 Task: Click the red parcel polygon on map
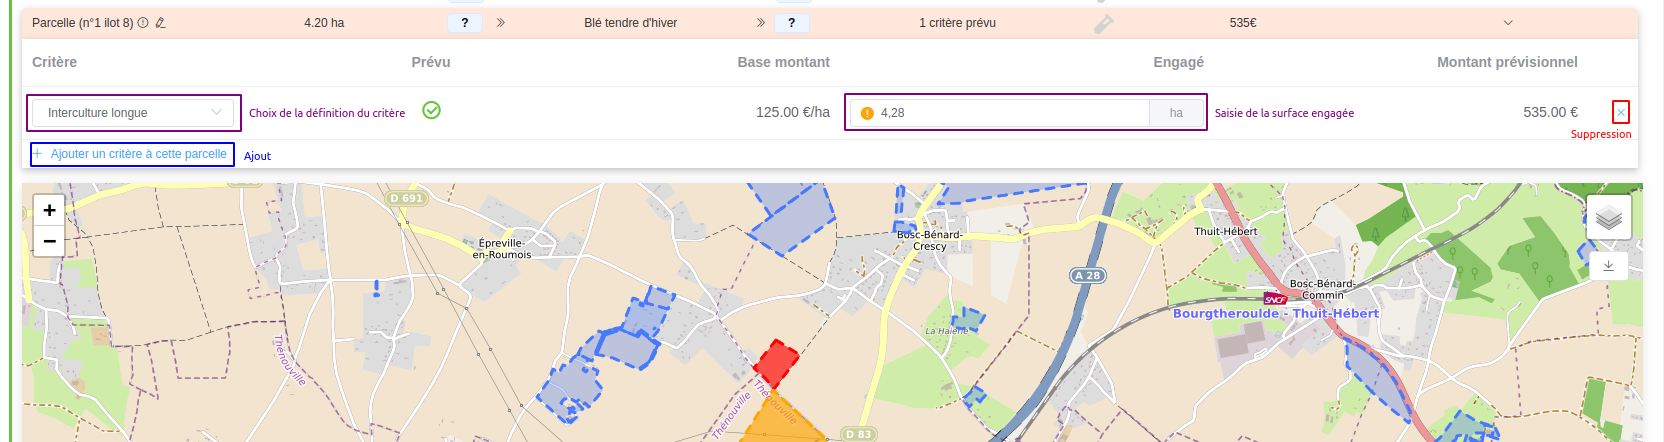pos(775,361)
